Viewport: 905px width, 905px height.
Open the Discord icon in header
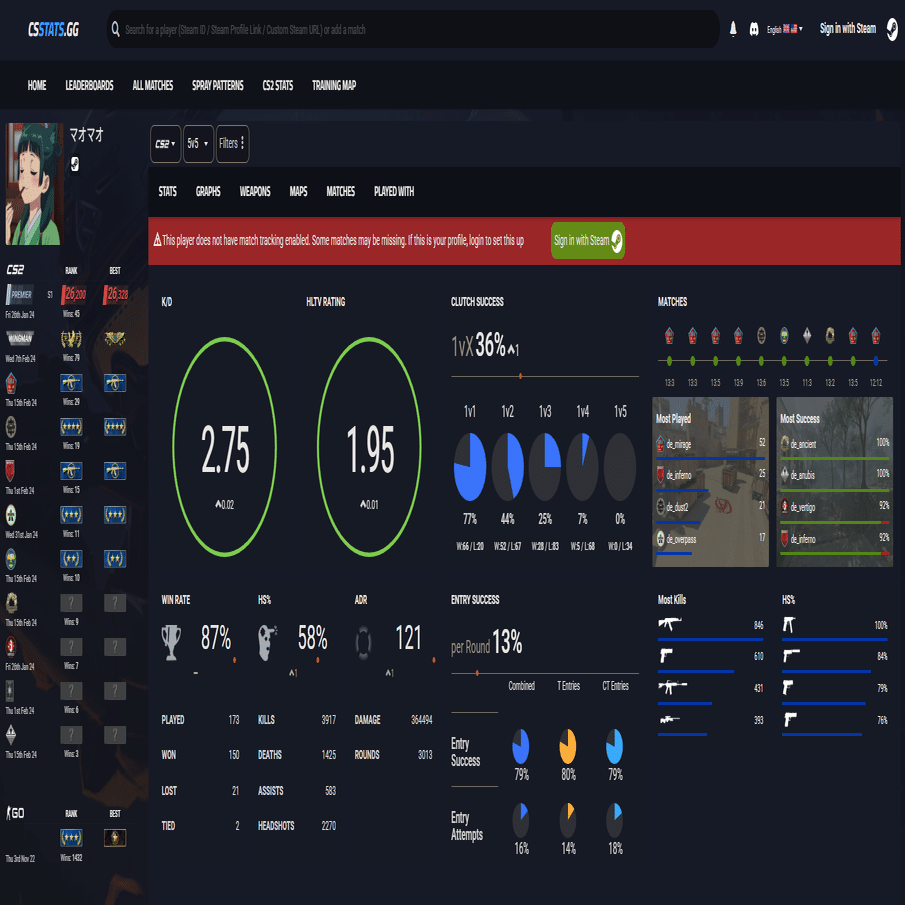click(x=754, y=29)
